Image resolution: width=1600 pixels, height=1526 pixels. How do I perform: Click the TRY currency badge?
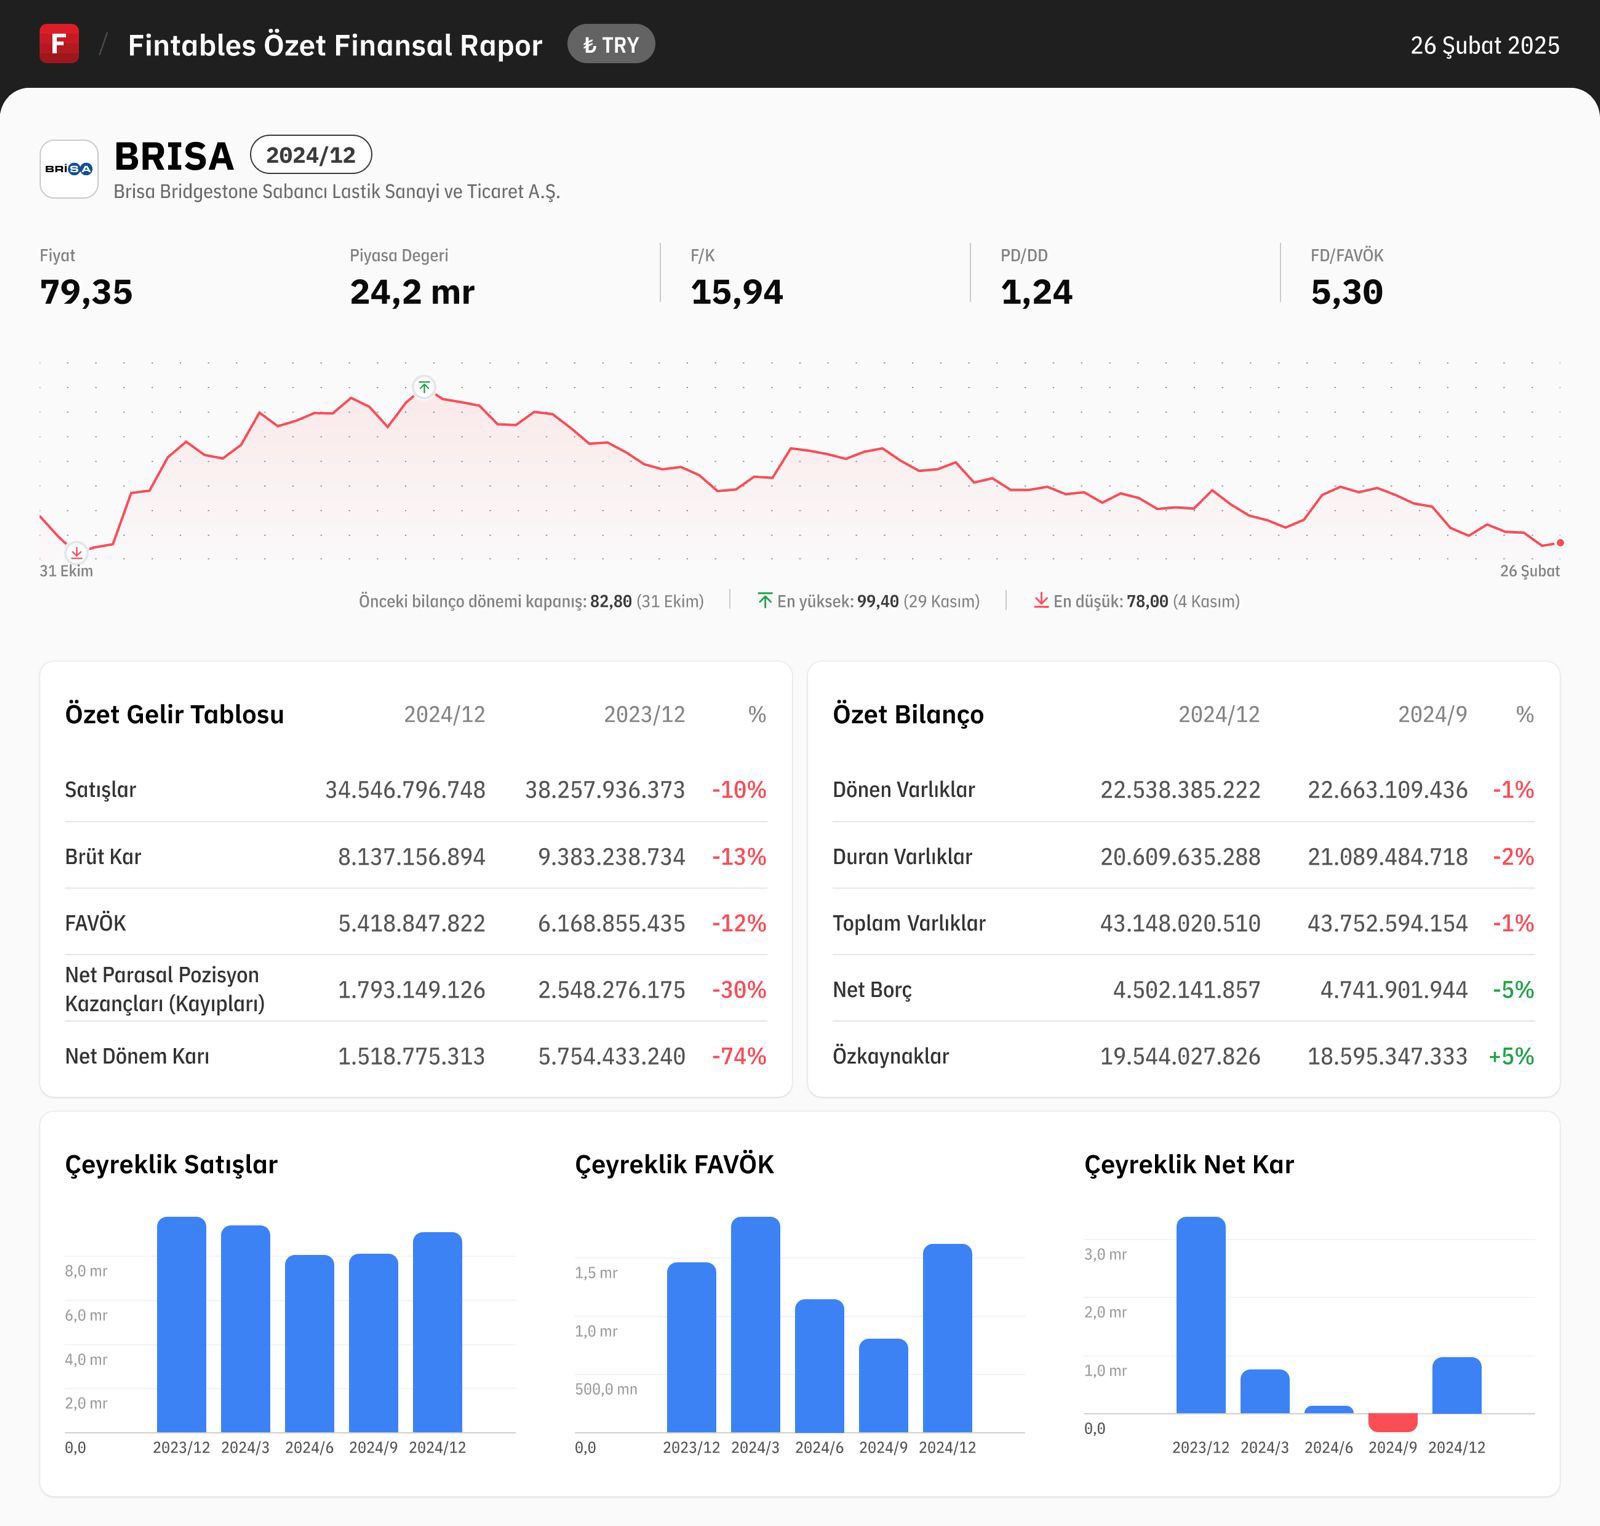pos(611,44)
